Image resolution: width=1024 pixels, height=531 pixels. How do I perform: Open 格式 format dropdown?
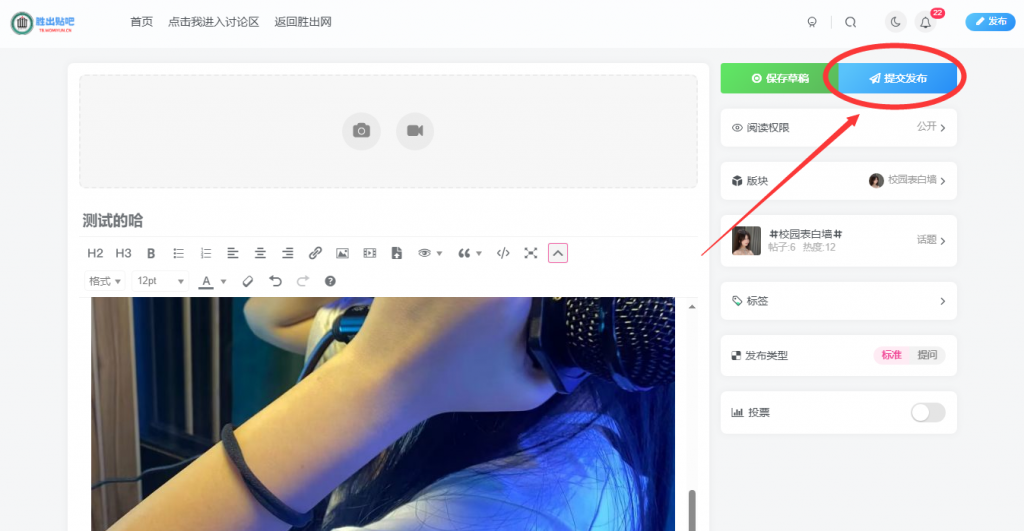104,281
